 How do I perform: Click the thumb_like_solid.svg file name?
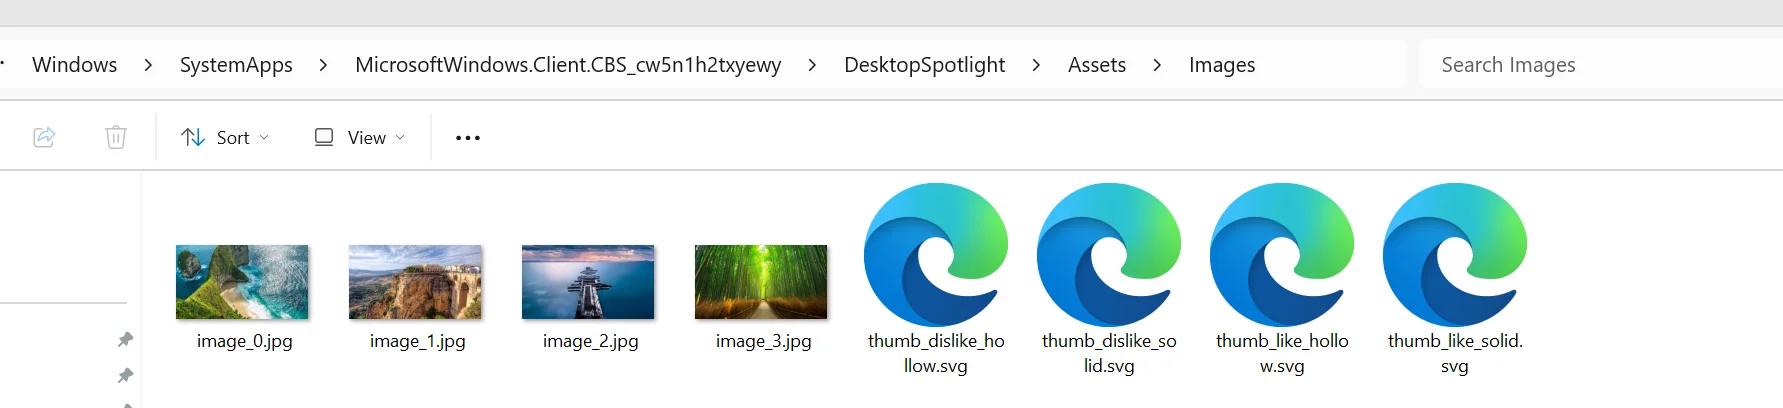pos(1455,353)
